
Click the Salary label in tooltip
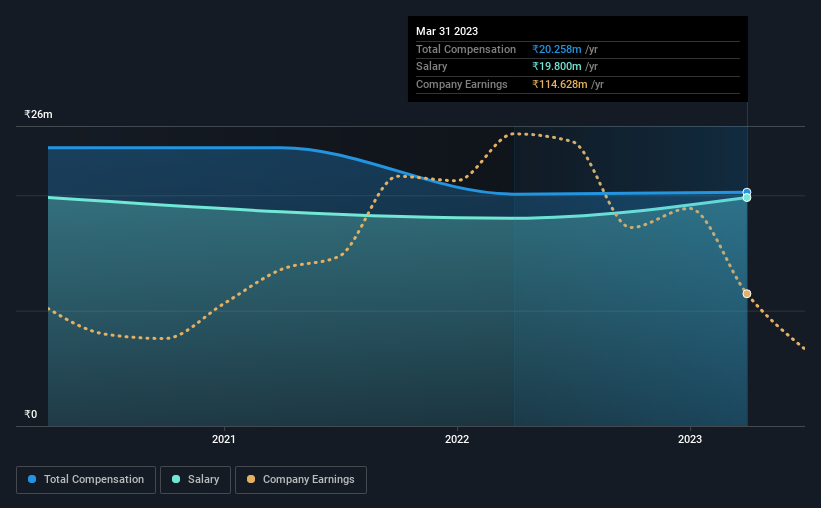(431, 67)
